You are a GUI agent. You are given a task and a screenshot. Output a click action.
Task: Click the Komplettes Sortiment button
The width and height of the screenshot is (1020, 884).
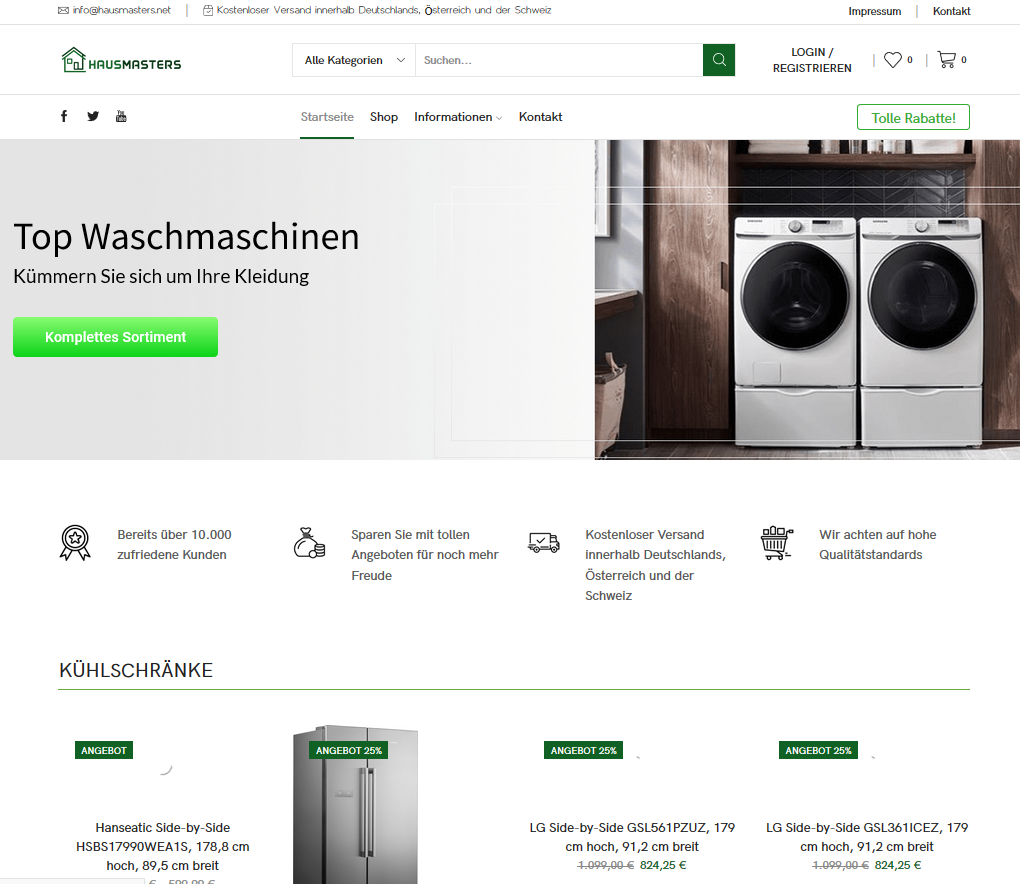[x=116, y=337]
